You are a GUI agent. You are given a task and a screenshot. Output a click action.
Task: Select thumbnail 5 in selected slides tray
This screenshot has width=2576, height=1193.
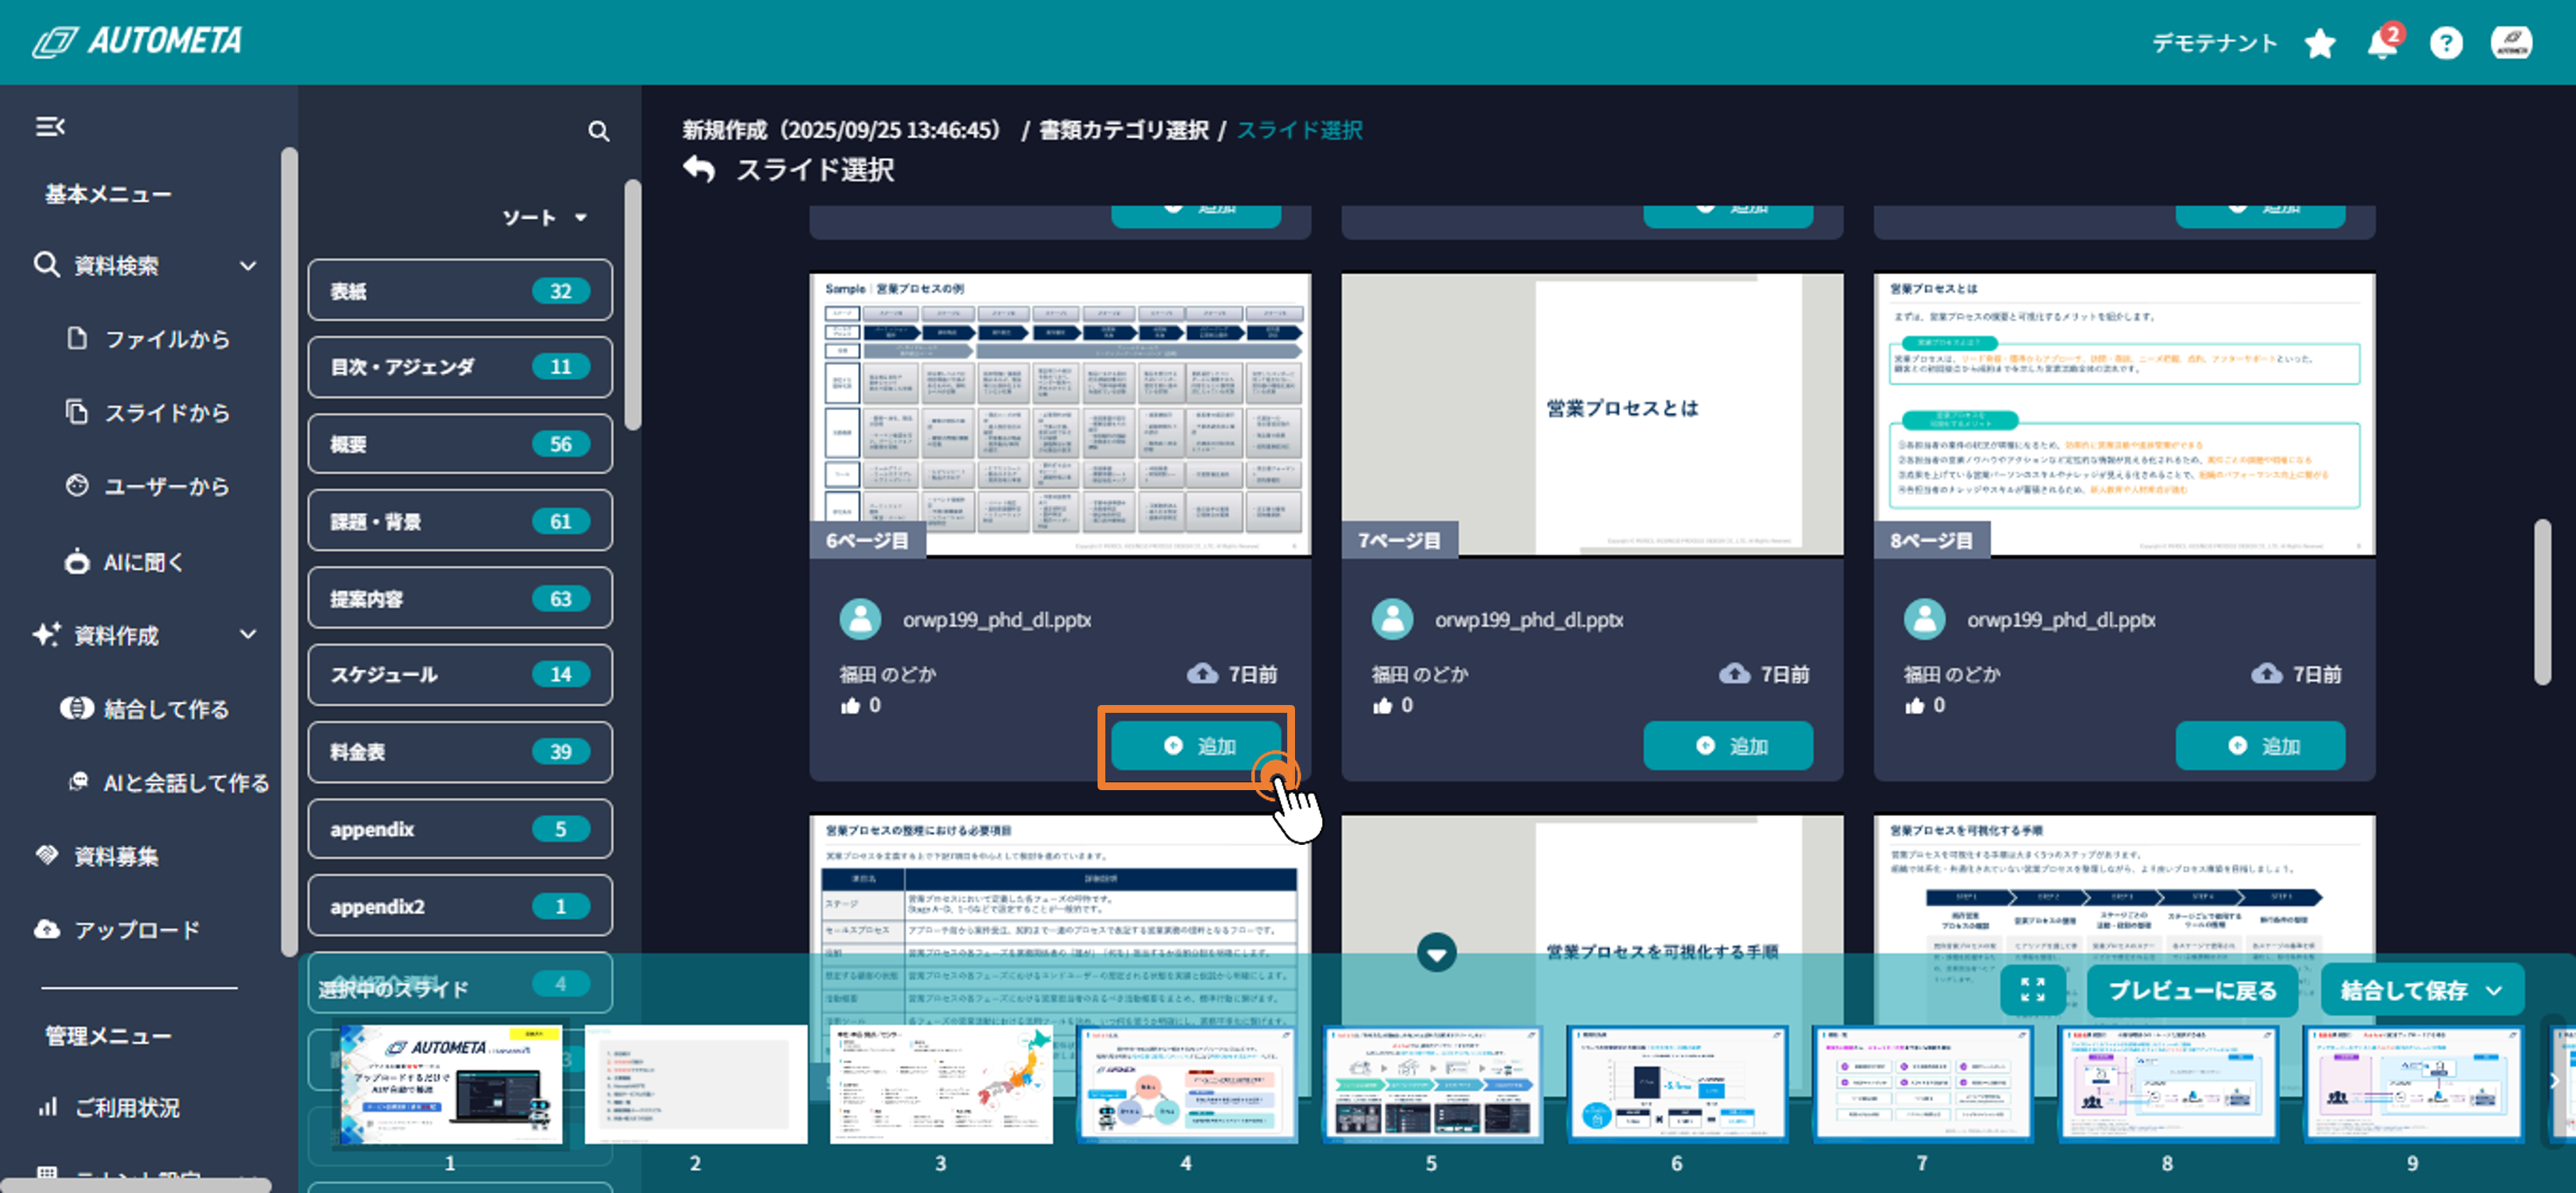coord(1431,1084)
